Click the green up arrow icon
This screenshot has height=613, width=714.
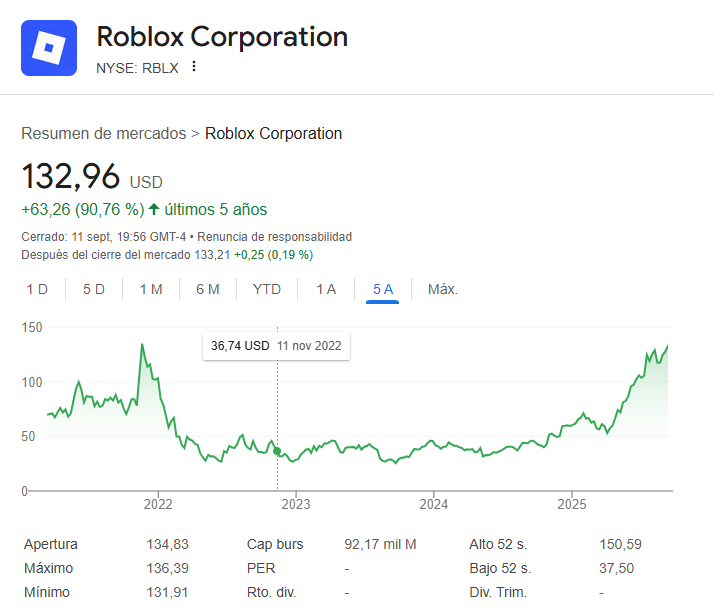pyautogui.click(x=154, y=209)
